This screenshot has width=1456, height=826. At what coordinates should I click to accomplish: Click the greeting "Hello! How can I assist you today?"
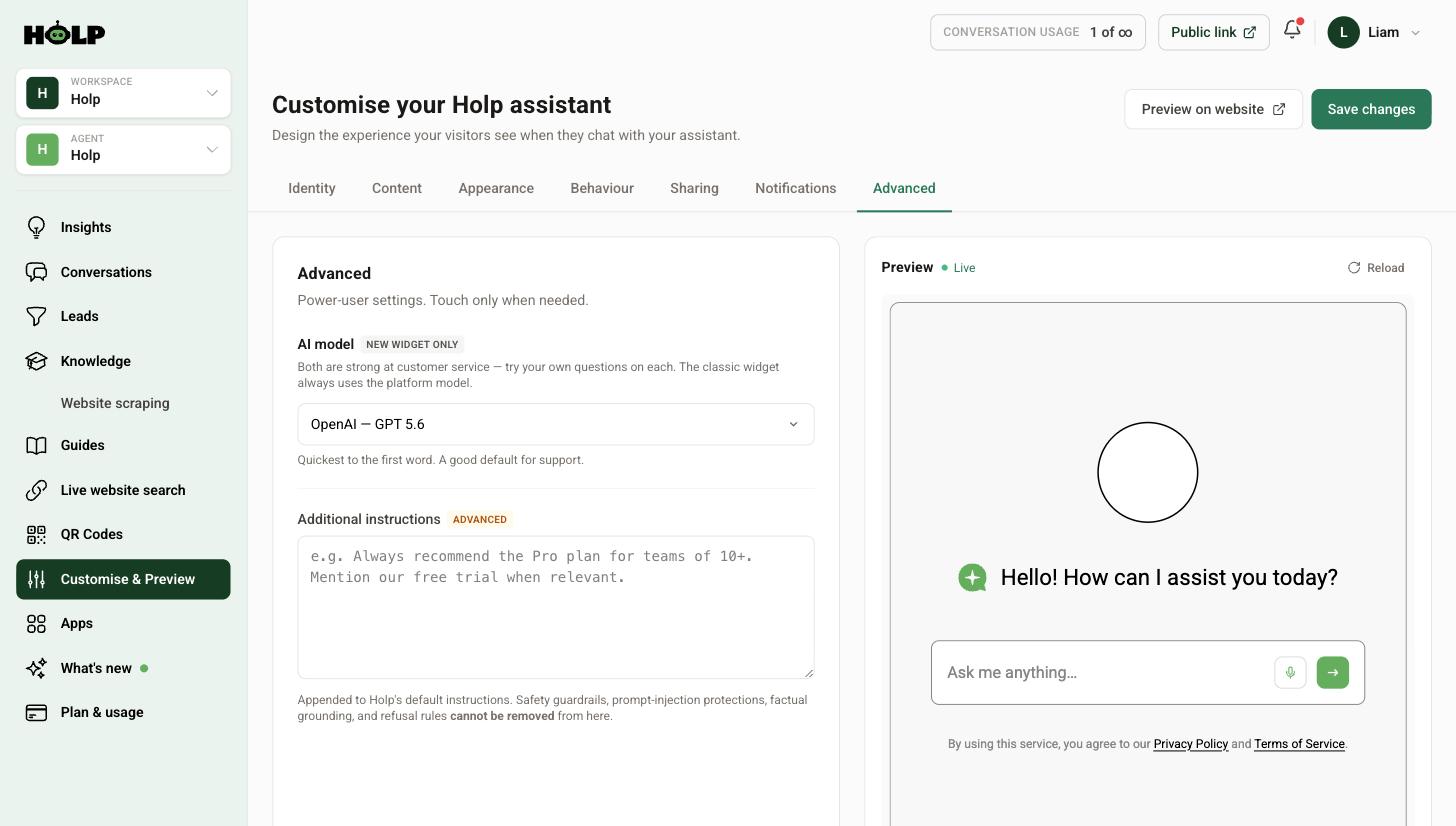[x=1169, y=577]
